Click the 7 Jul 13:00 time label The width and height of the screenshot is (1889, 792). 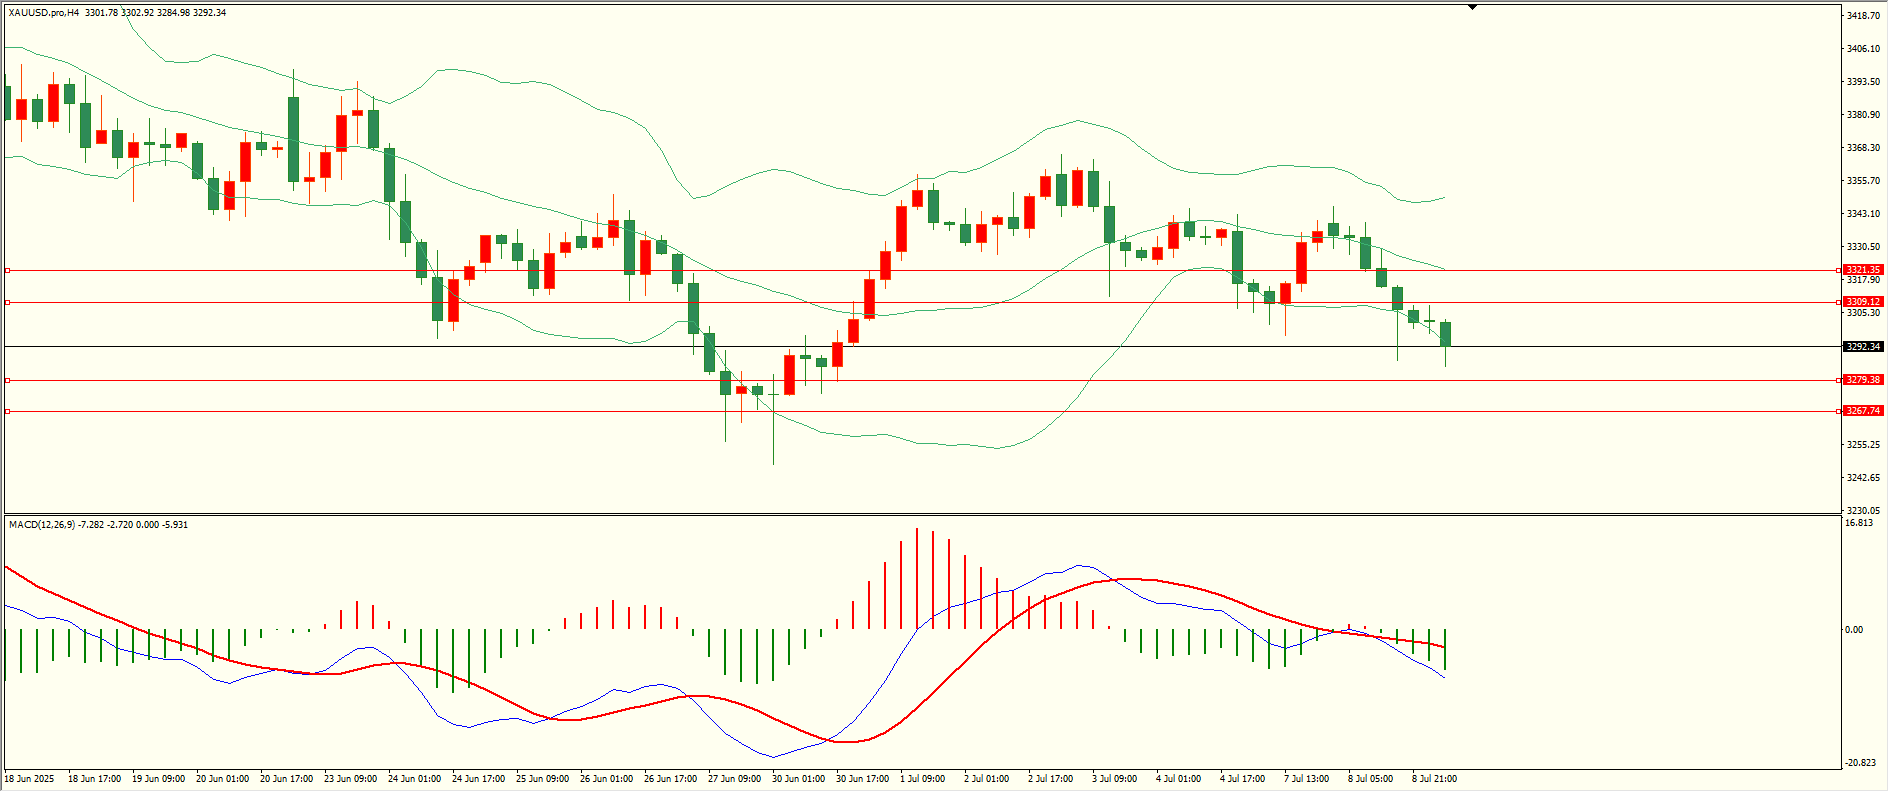1307,779
